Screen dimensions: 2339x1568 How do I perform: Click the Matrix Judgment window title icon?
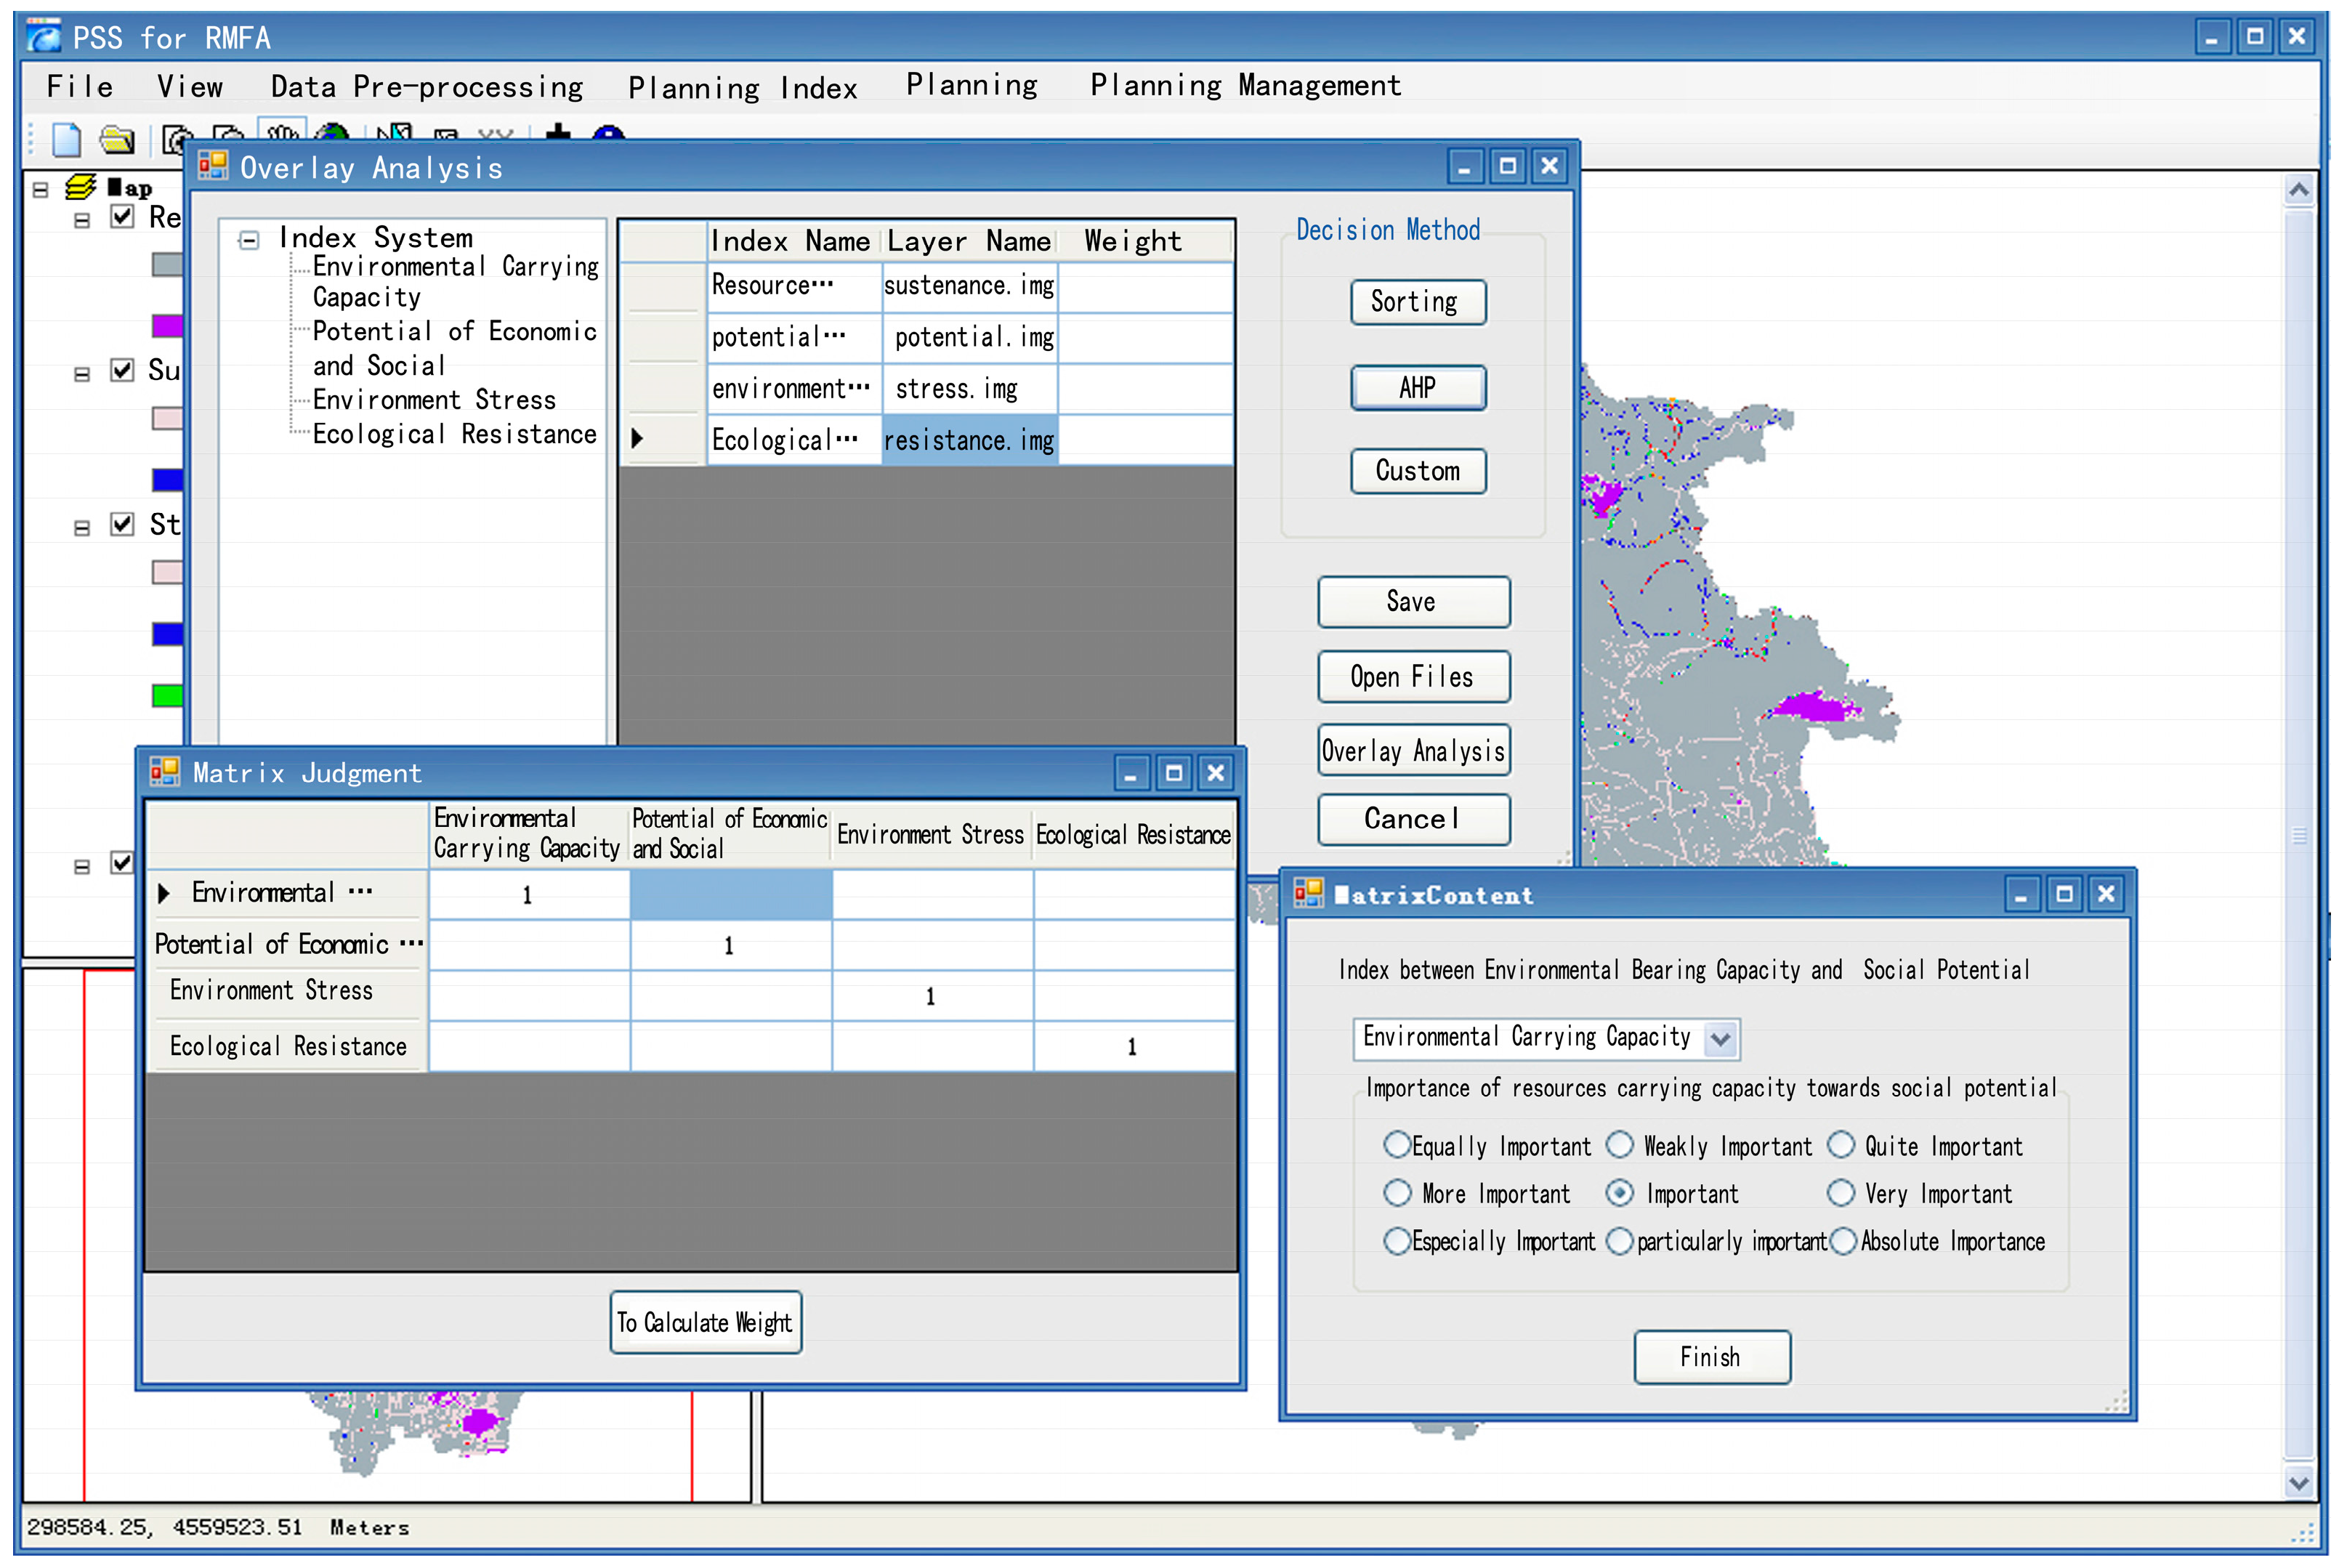pos(165,771)
